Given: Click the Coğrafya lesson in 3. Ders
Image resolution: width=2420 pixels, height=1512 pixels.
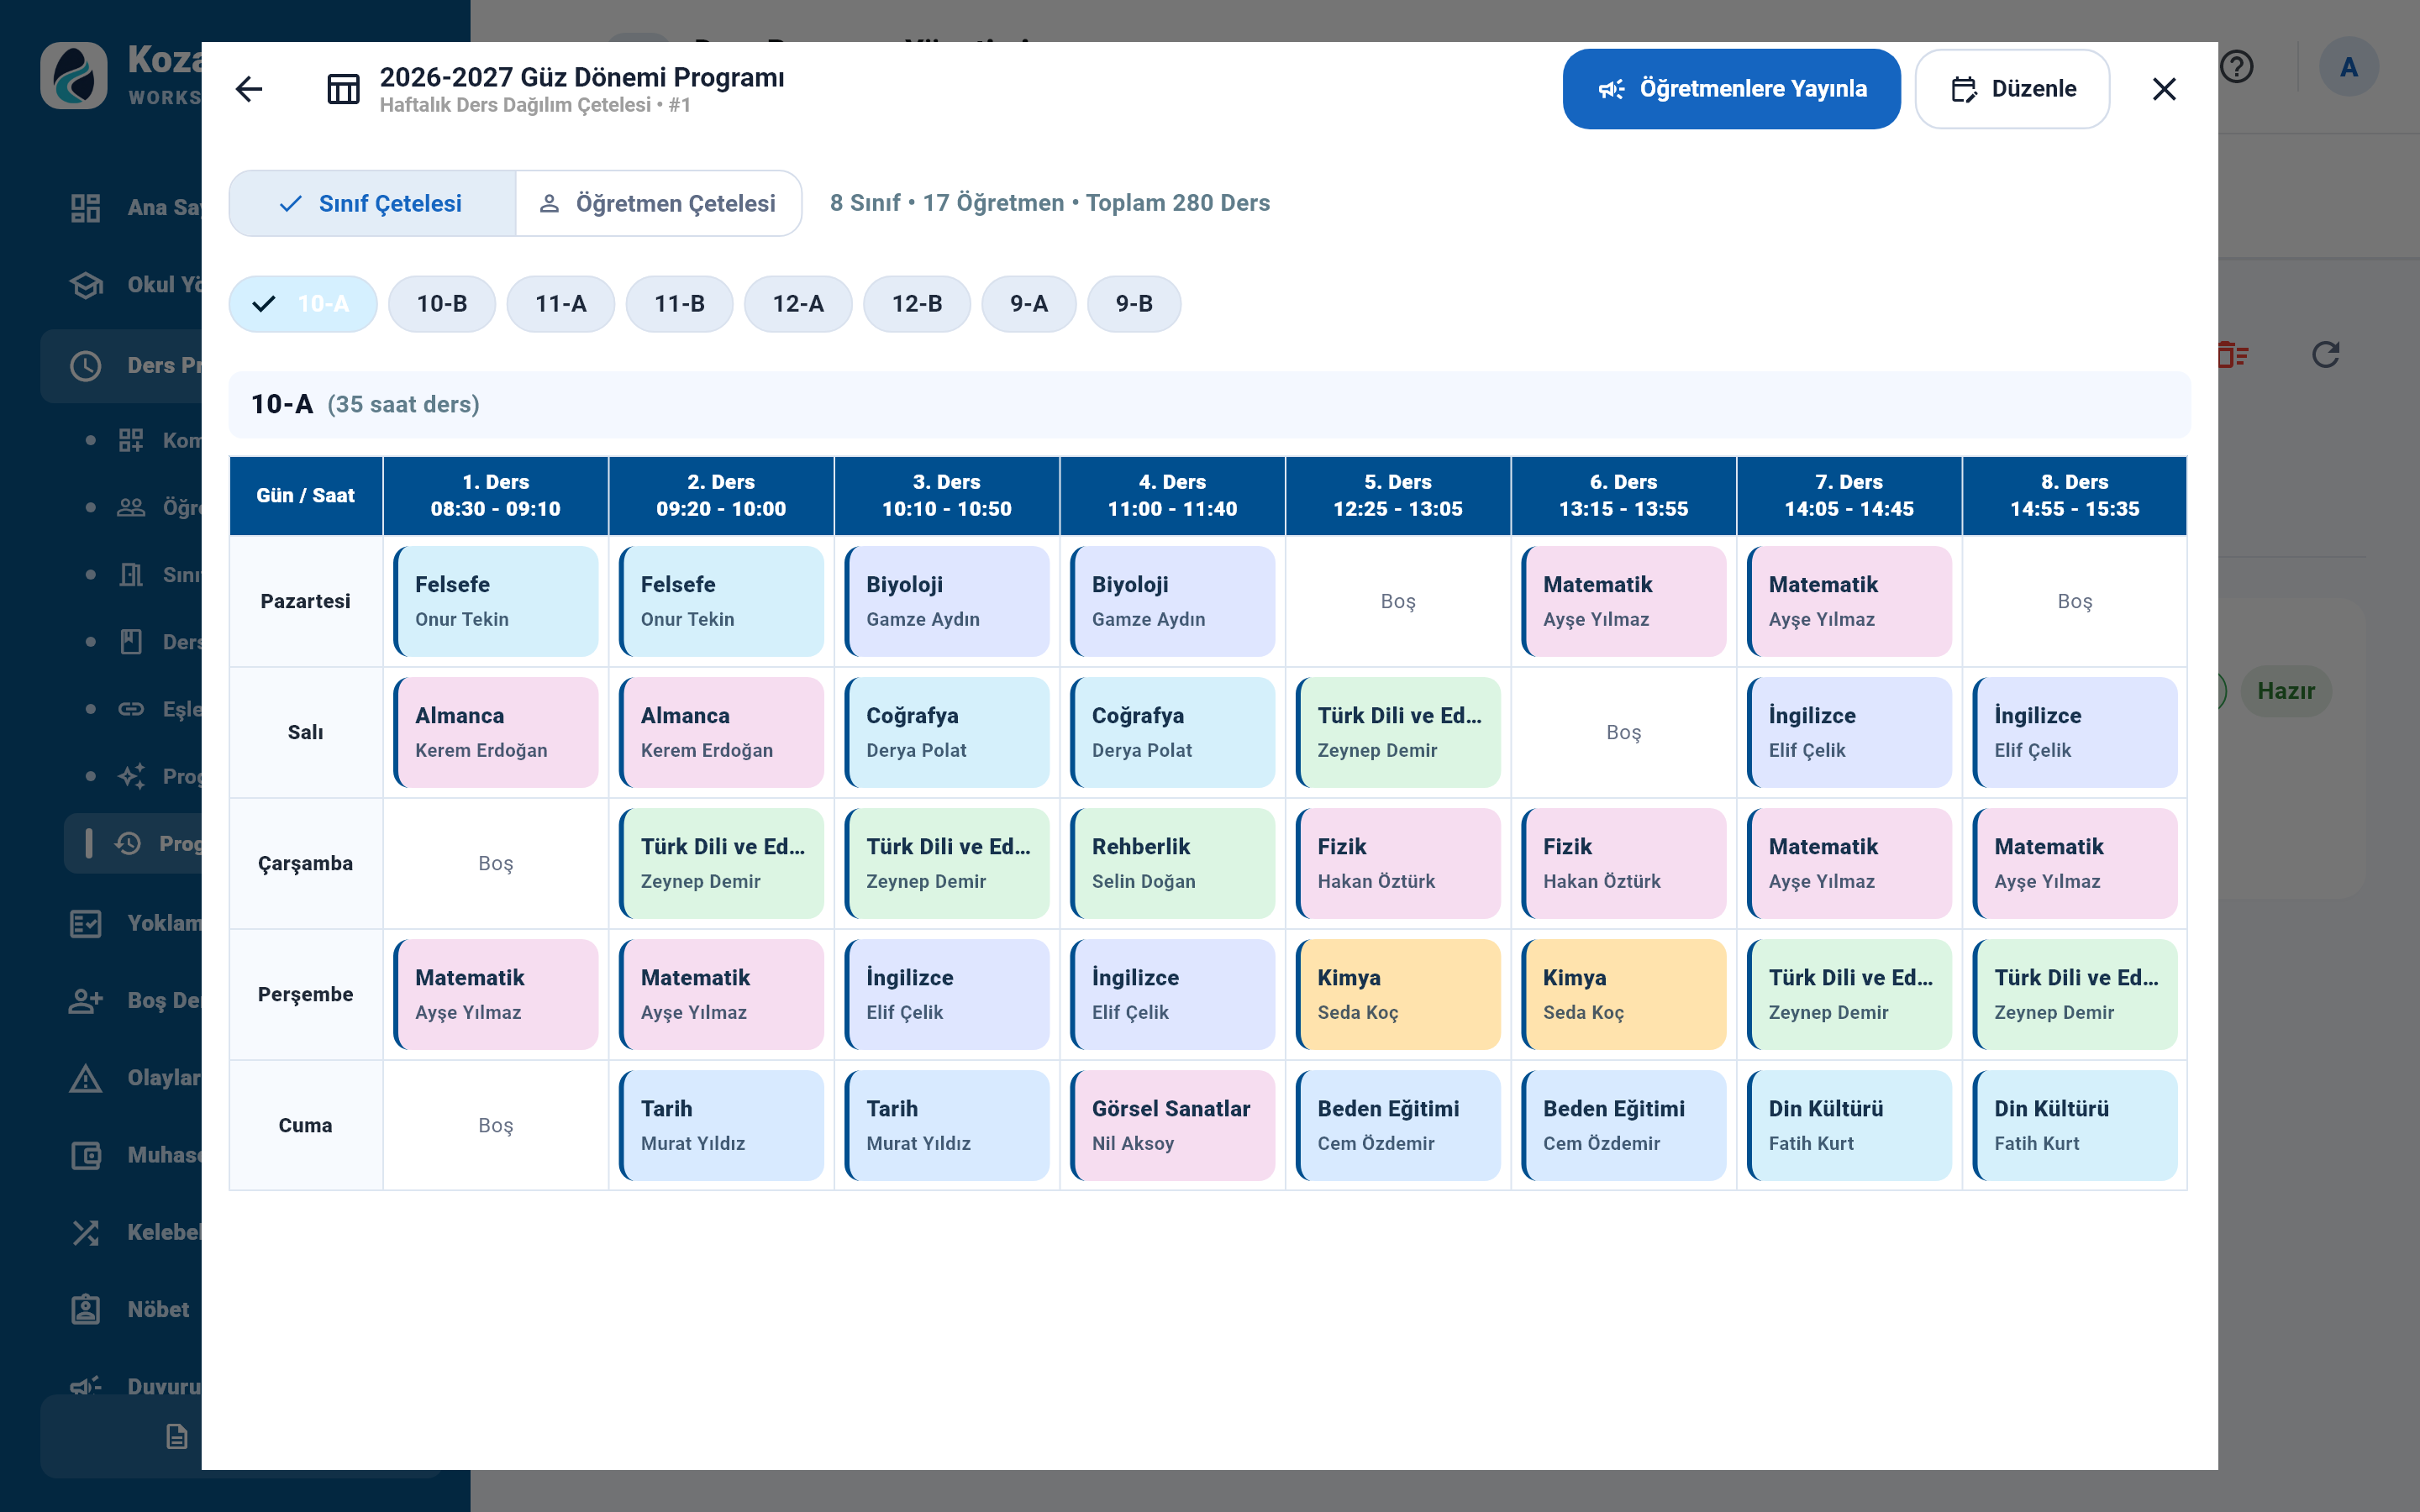Looking at the screenshot, I should click(x=947, y=732).
